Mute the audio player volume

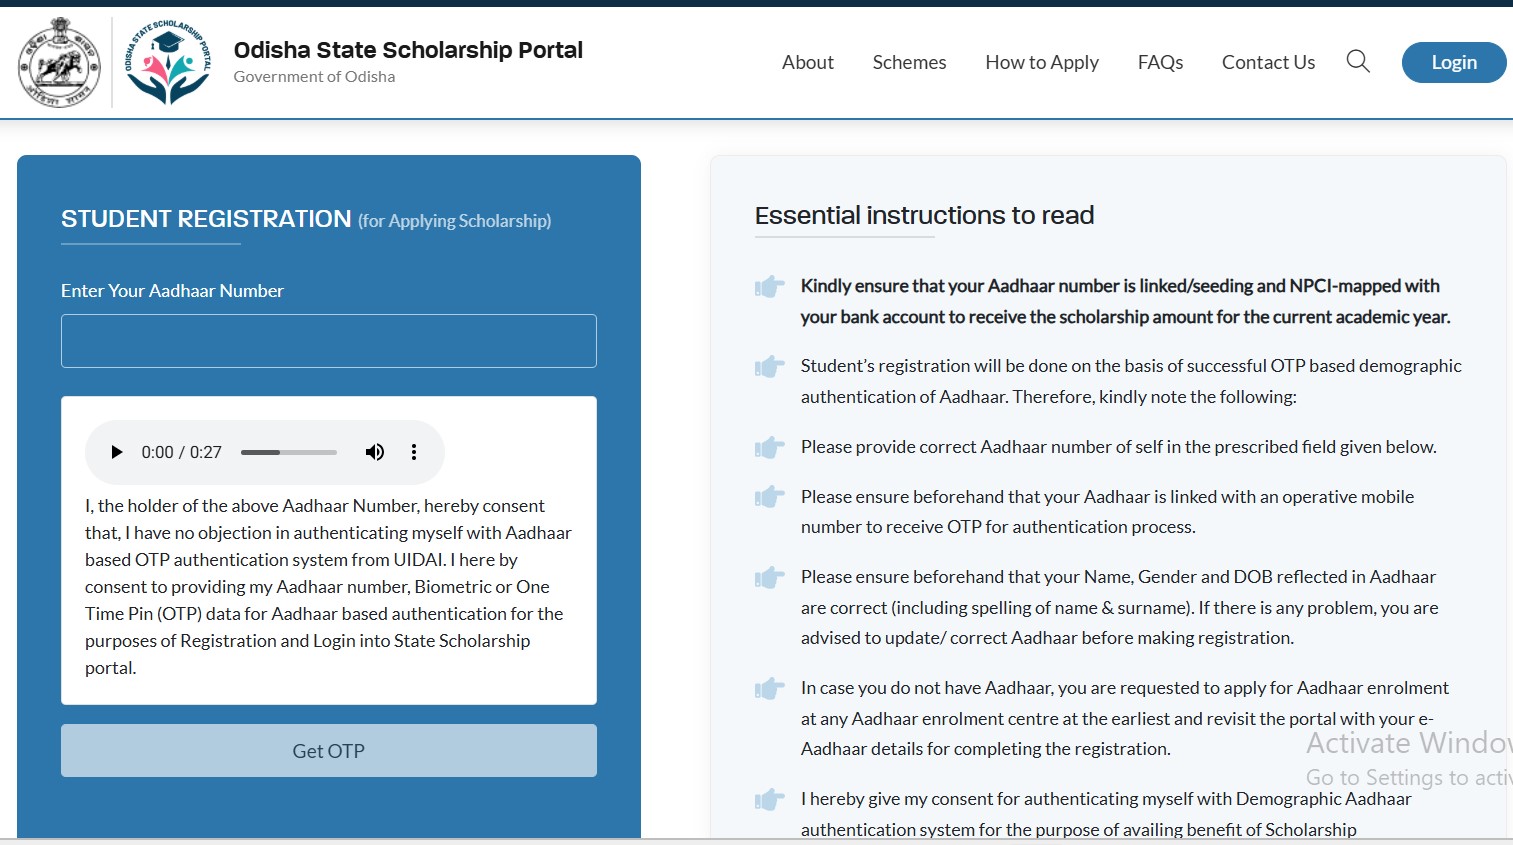click(x=375, y=452)
